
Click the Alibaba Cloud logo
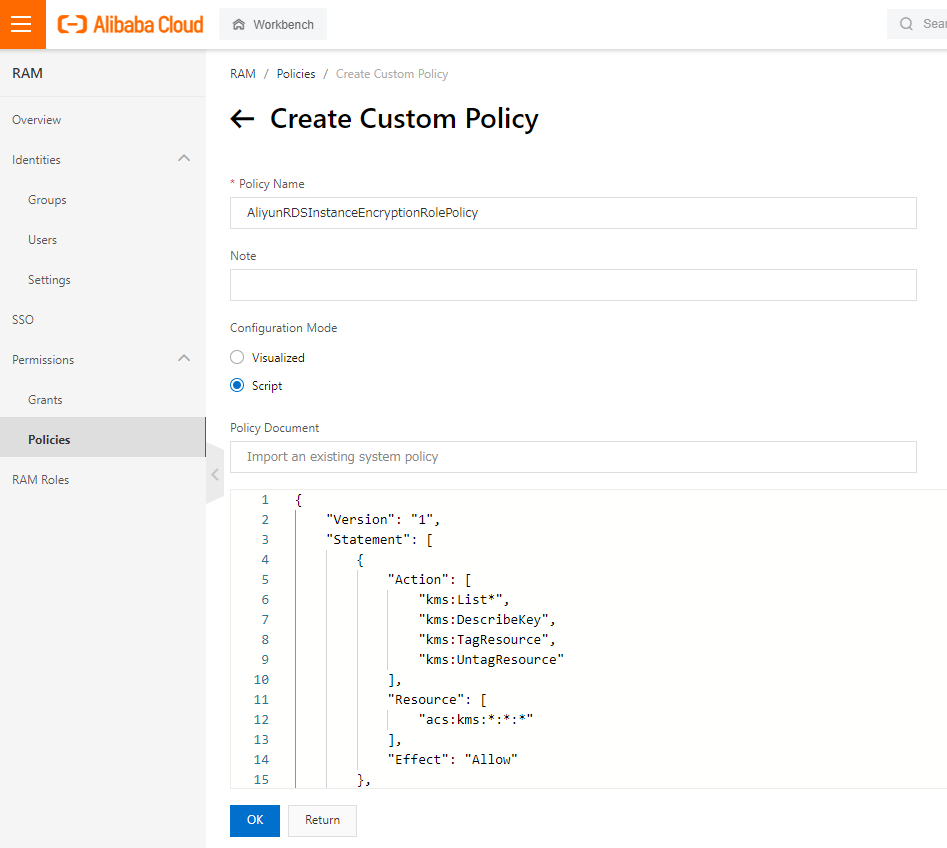pos(130,25)
